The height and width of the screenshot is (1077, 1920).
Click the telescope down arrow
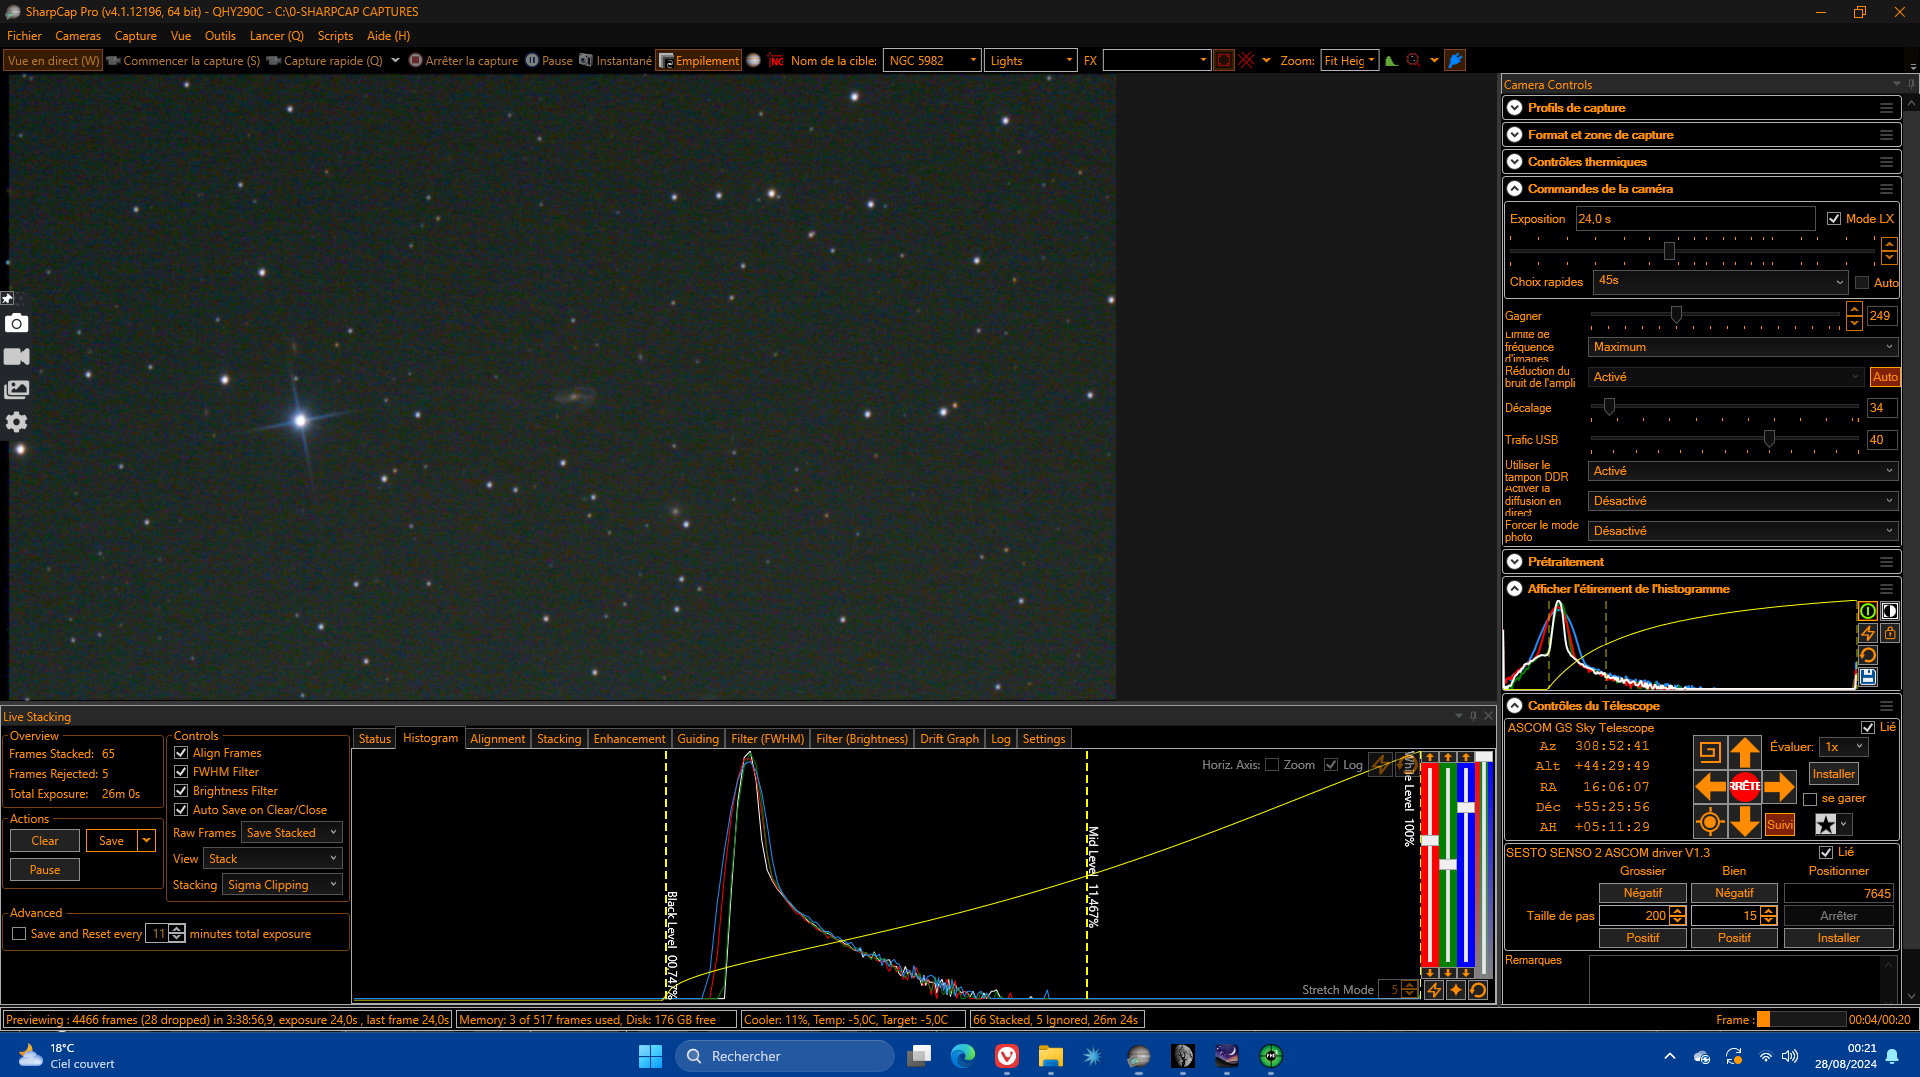pos(1745,822)
